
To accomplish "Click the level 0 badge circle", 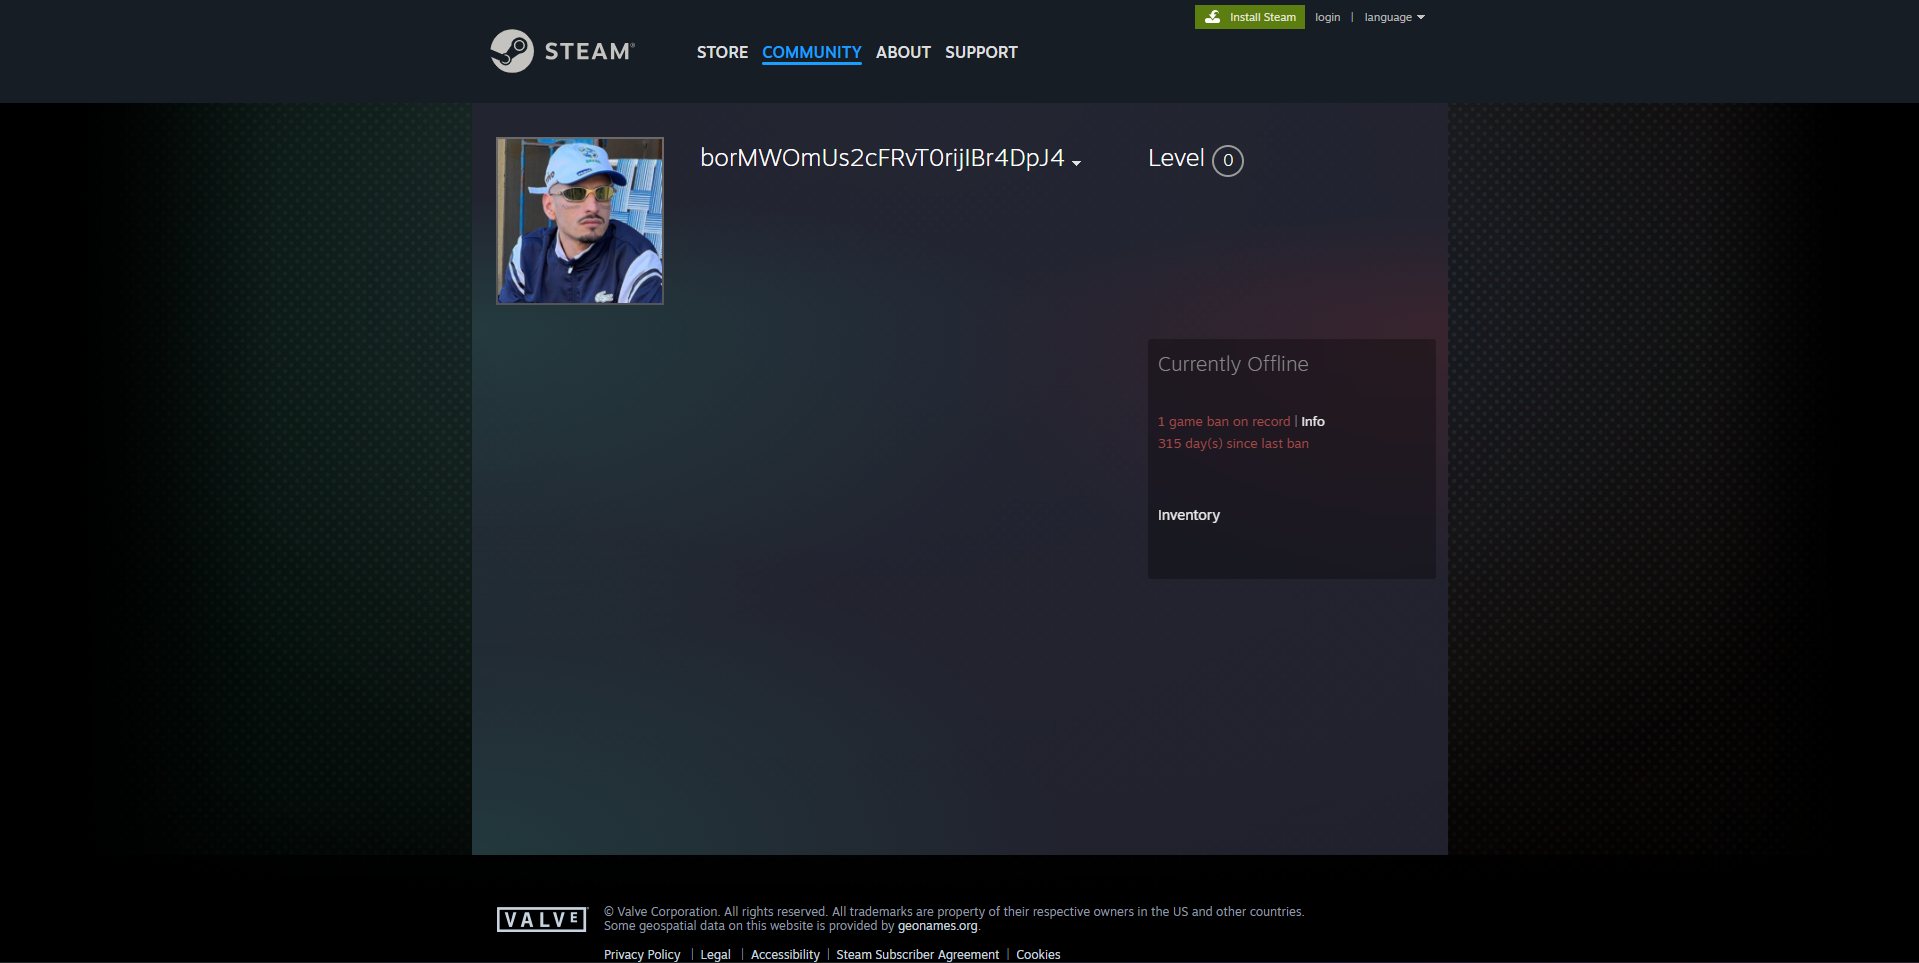I will click(1228, 160).
